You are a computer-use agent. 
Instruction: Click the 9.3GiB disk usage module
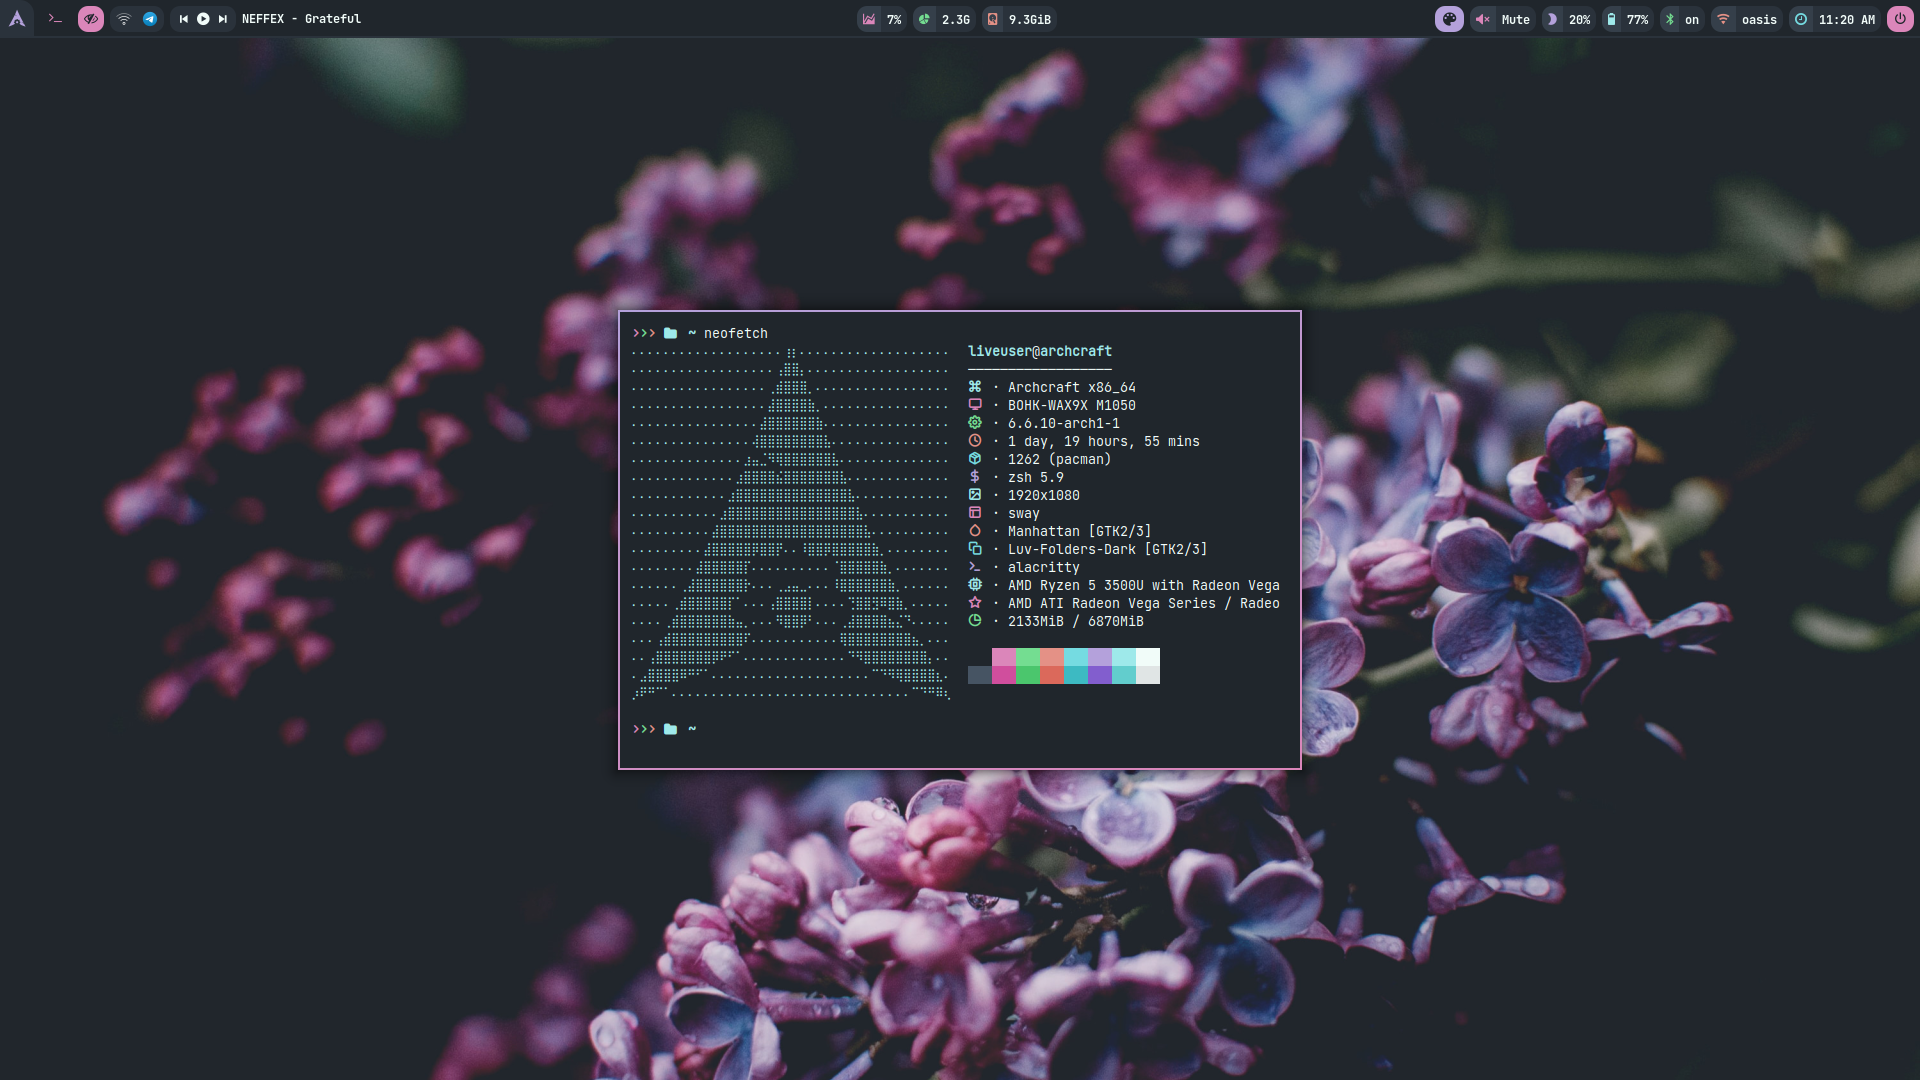tap(1019, 19)
